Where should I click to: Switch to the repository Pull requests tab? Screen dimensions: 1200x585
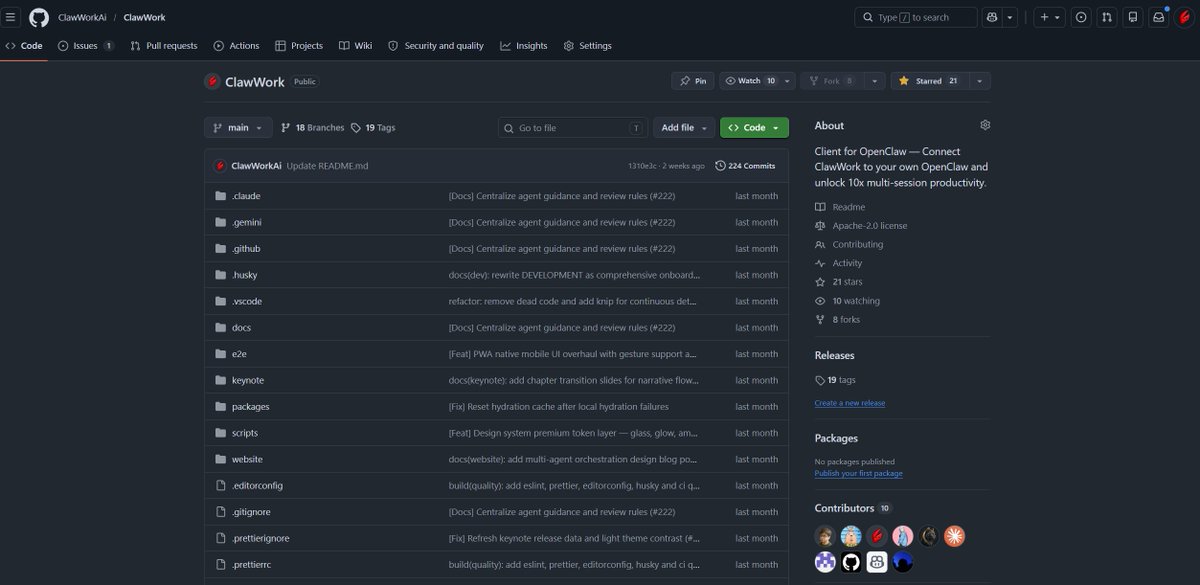pos(164,46)
